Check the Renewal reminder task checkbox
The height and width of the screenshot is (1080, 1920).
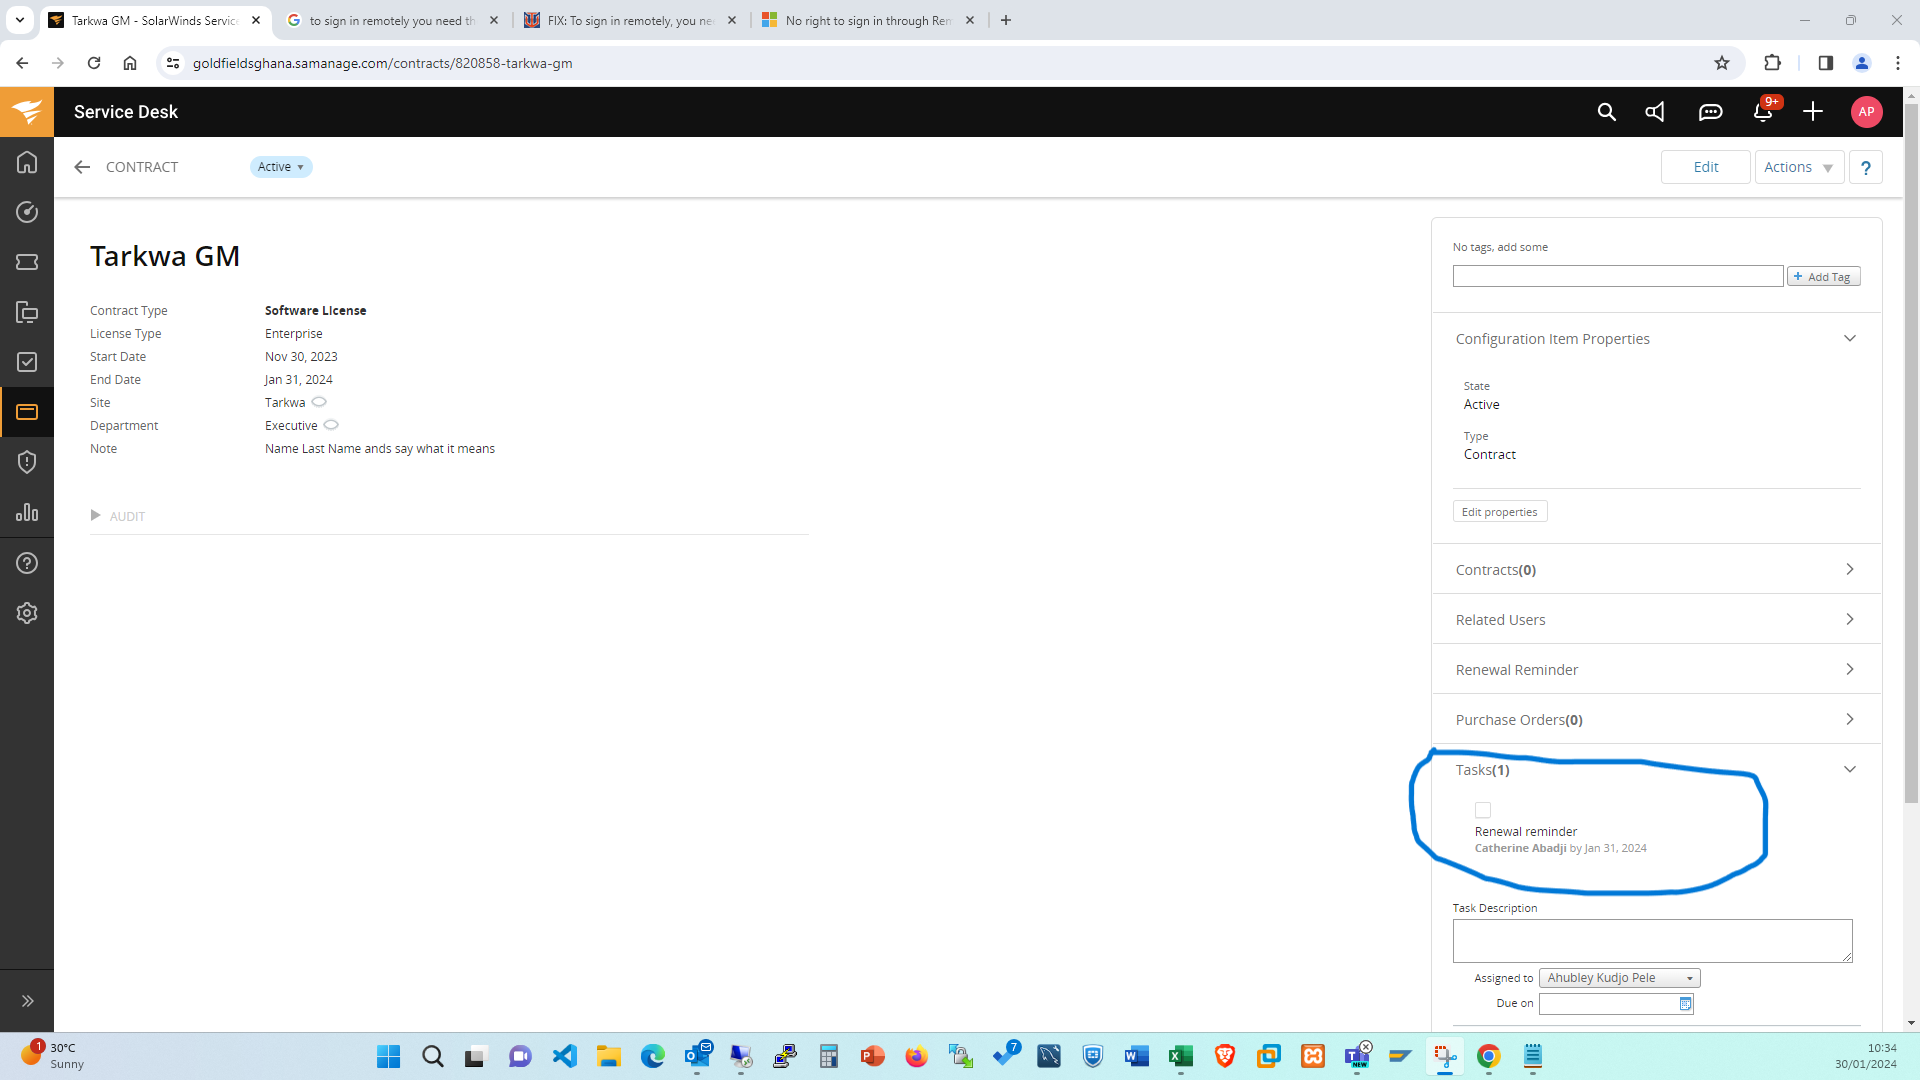coord(1483,810)
